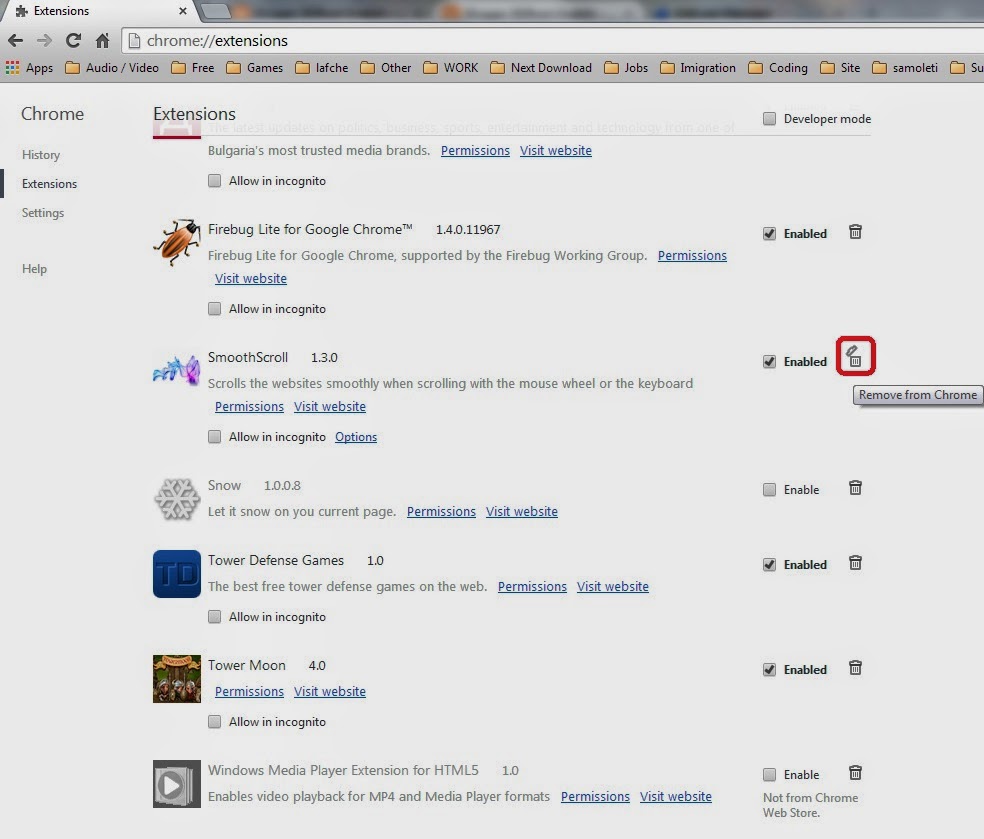This screenshot has height=839, width=984.
Task: Click the Tower Defense Games TD icon
Action: 176,574
